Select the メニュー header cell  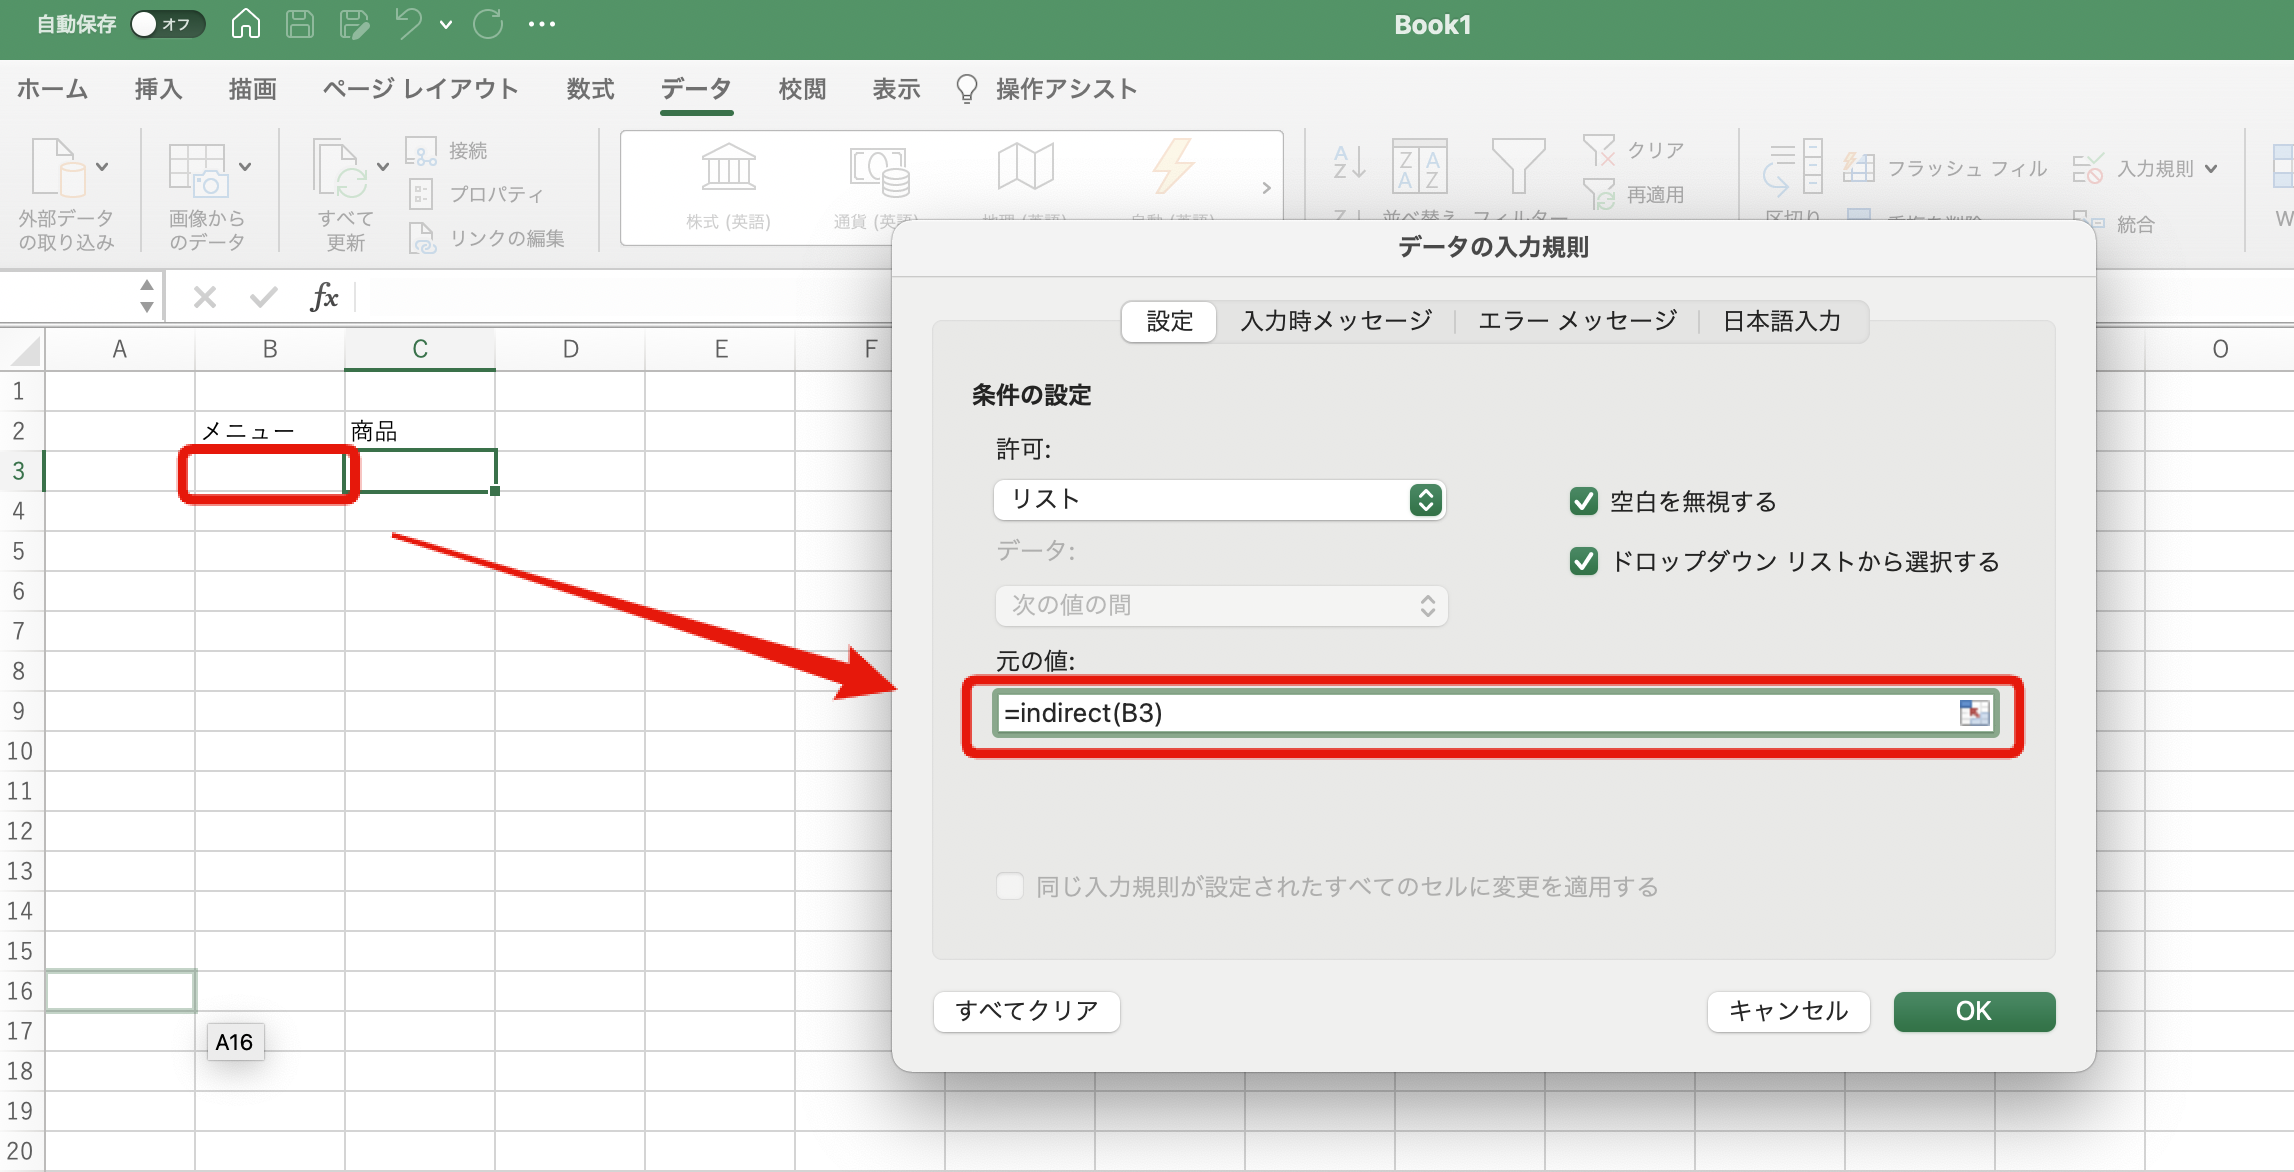(270, 431)
